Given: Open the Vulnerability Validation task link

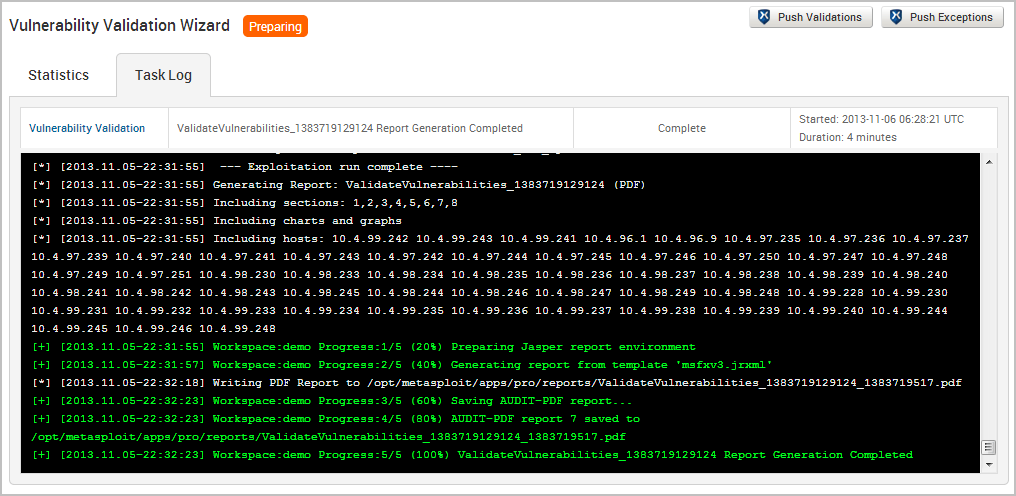Looking at the screenshot, I should click(87, 128).
